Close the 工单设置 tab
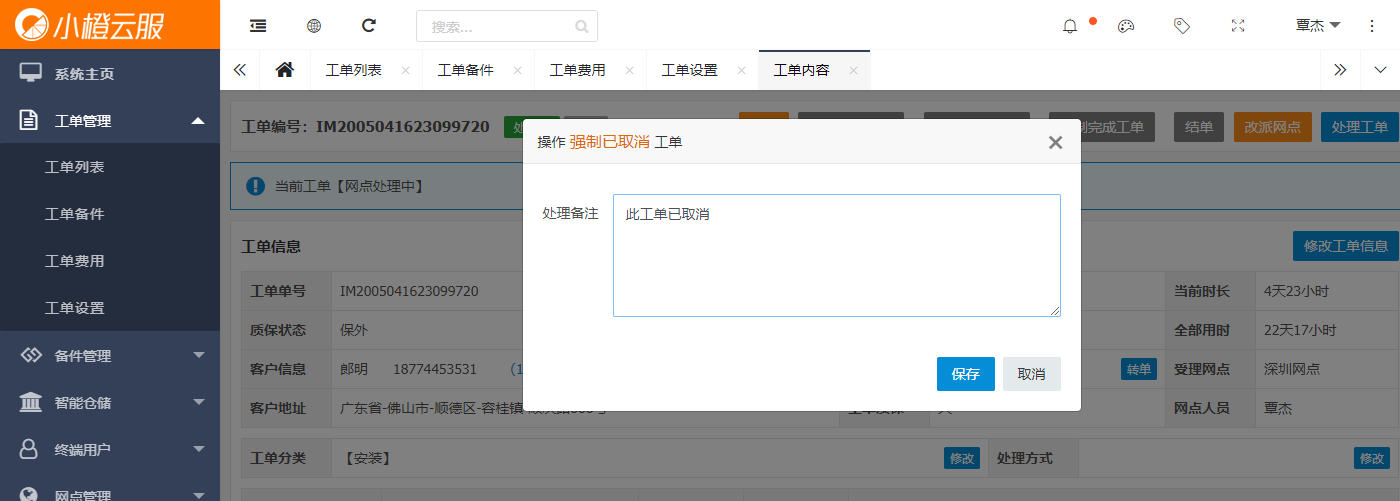The image size is (1400, 501). pos(741,70)
